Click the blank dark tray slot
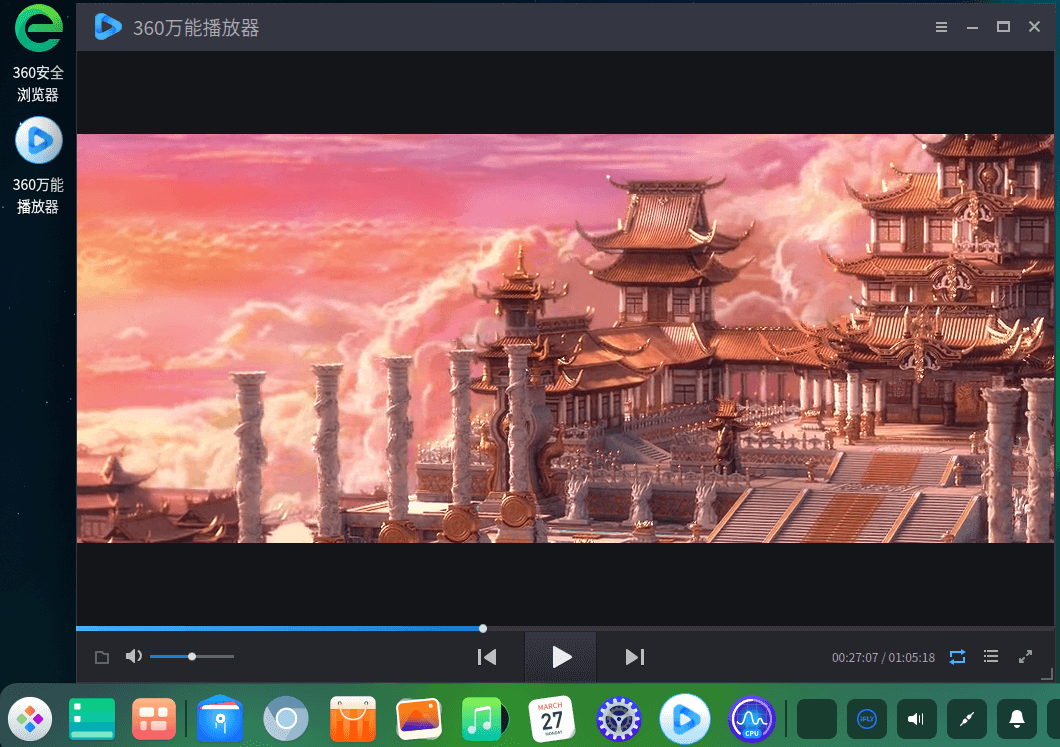Viewport: 1060px width, 747px height. [817, 719]
